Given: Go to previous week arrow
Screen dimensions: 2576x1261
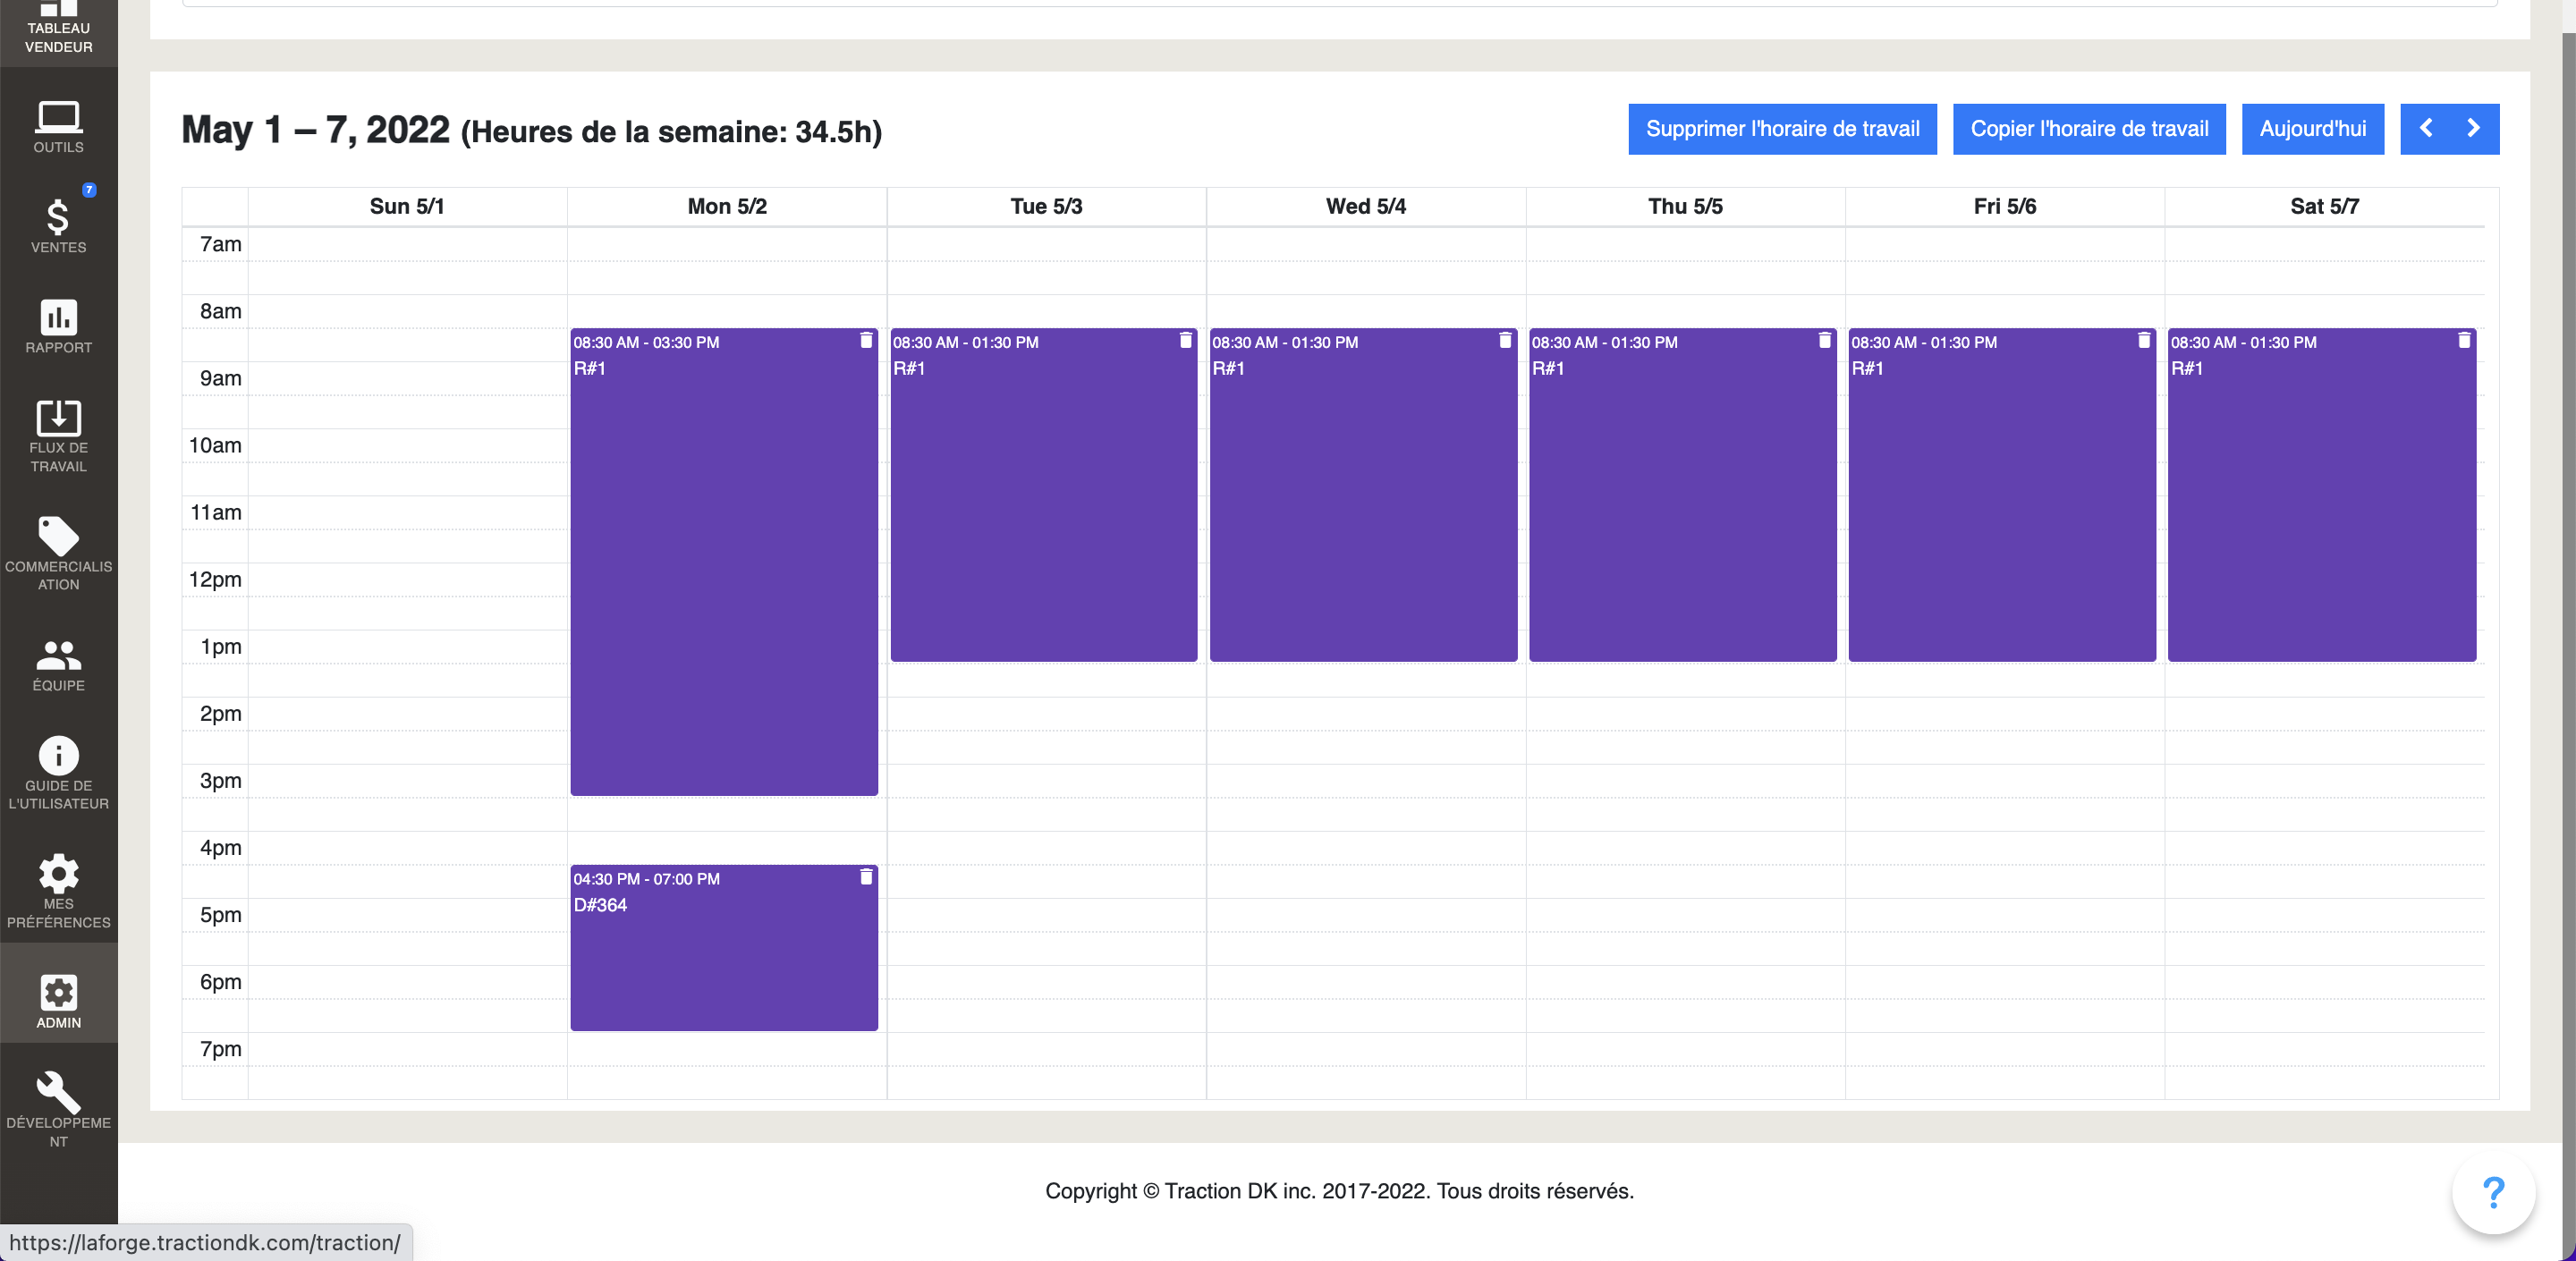Looking at the screenshot, I should (x=2426, y=129).
